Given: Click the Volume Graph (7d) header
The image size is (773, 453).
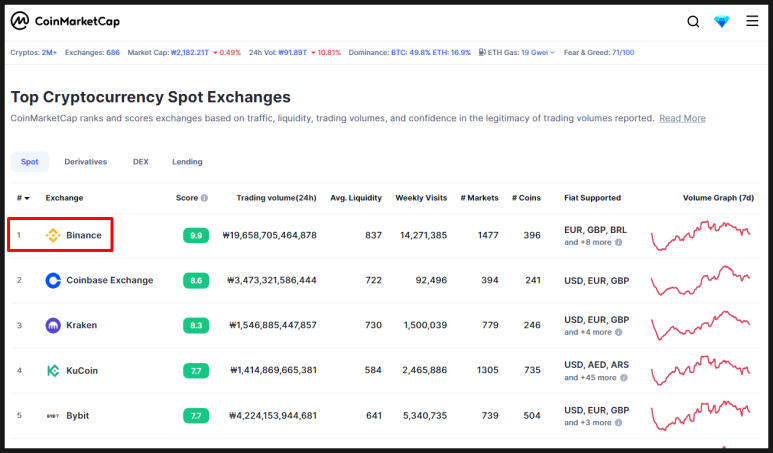Looking at the screenshot, I should [x=718, y=198].
